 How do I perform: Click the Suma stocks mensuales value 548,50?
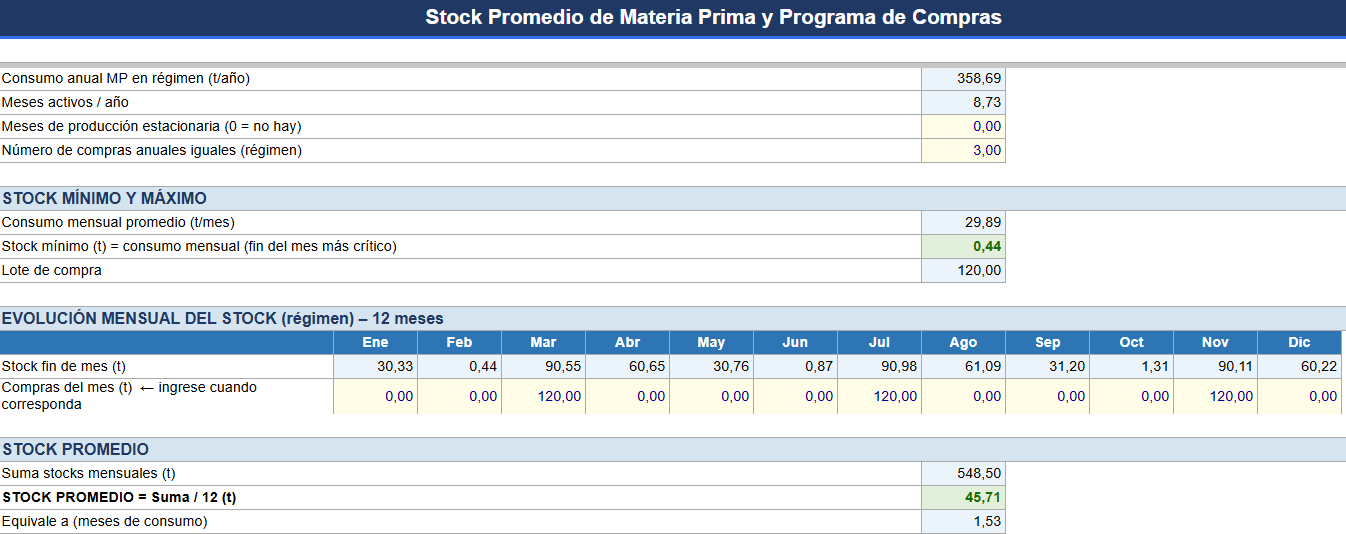[x=963, y=474]
